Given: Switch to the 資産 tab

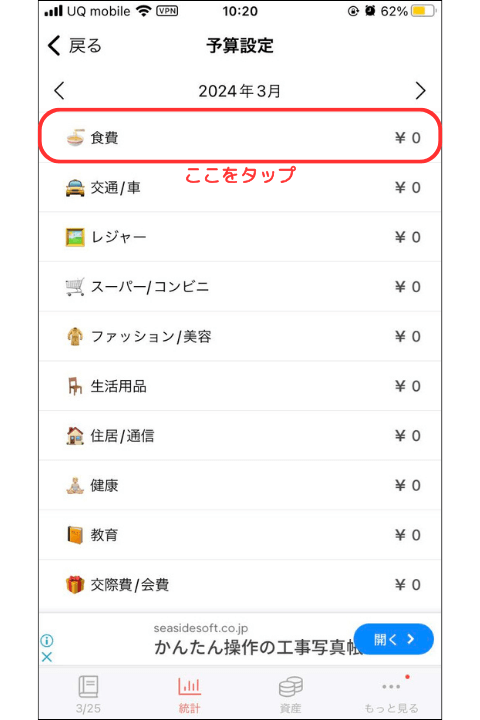Looking at the screenshot, I should click(291, 694).
